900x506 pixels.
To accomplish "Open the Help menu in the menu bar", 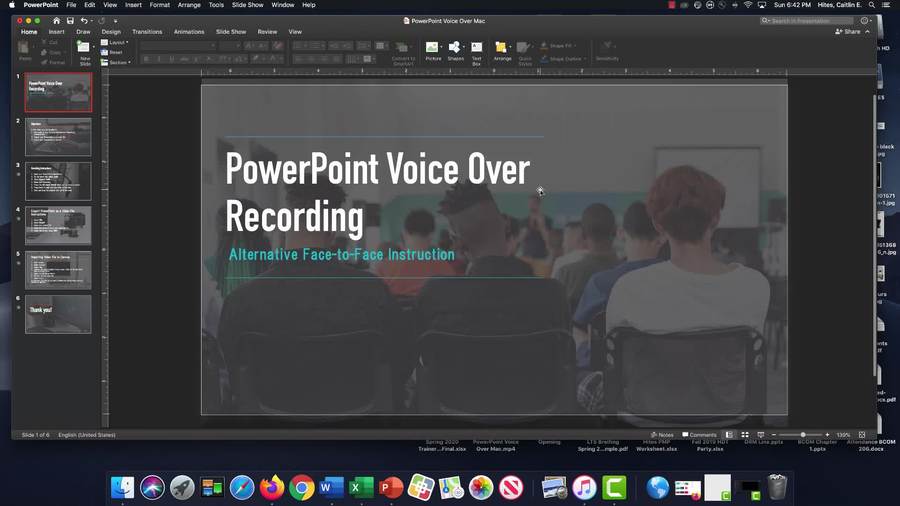I will point(309,5).
